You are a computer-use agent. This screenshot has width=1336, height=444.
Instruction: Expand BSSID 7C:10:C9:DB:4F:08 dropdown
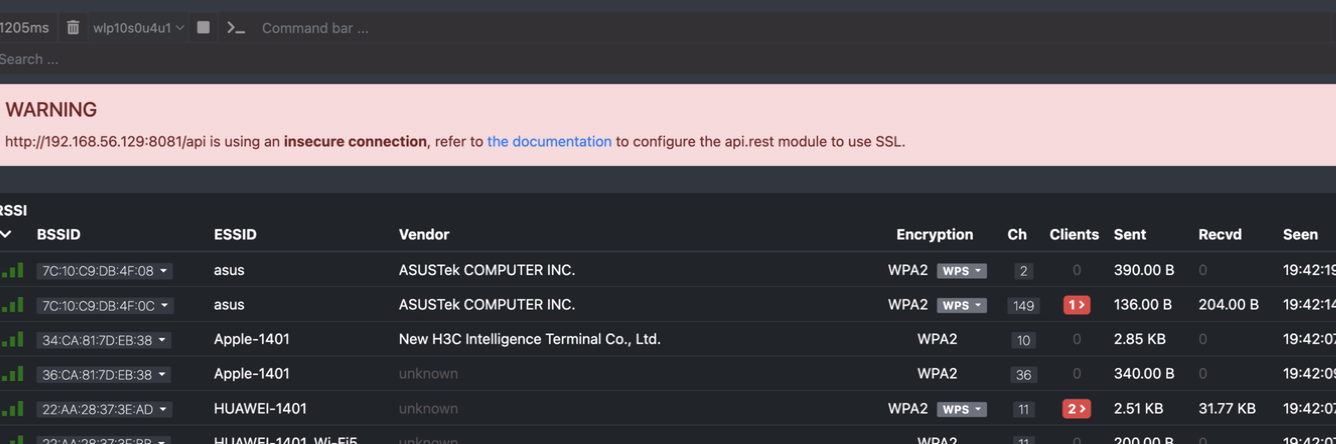coord(104,271)
